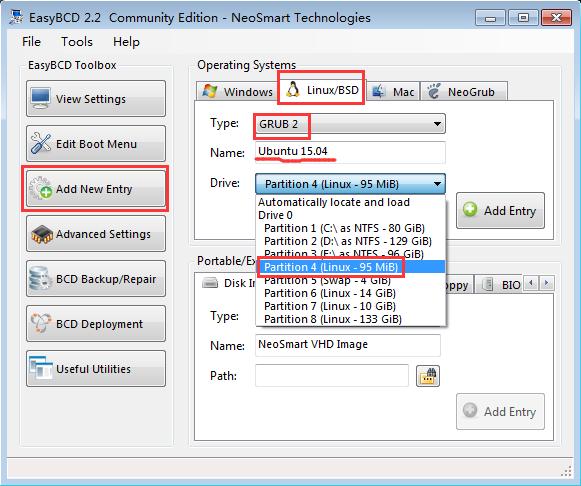Switch to the Mac tab
The image size is (581, 486).
394,91
